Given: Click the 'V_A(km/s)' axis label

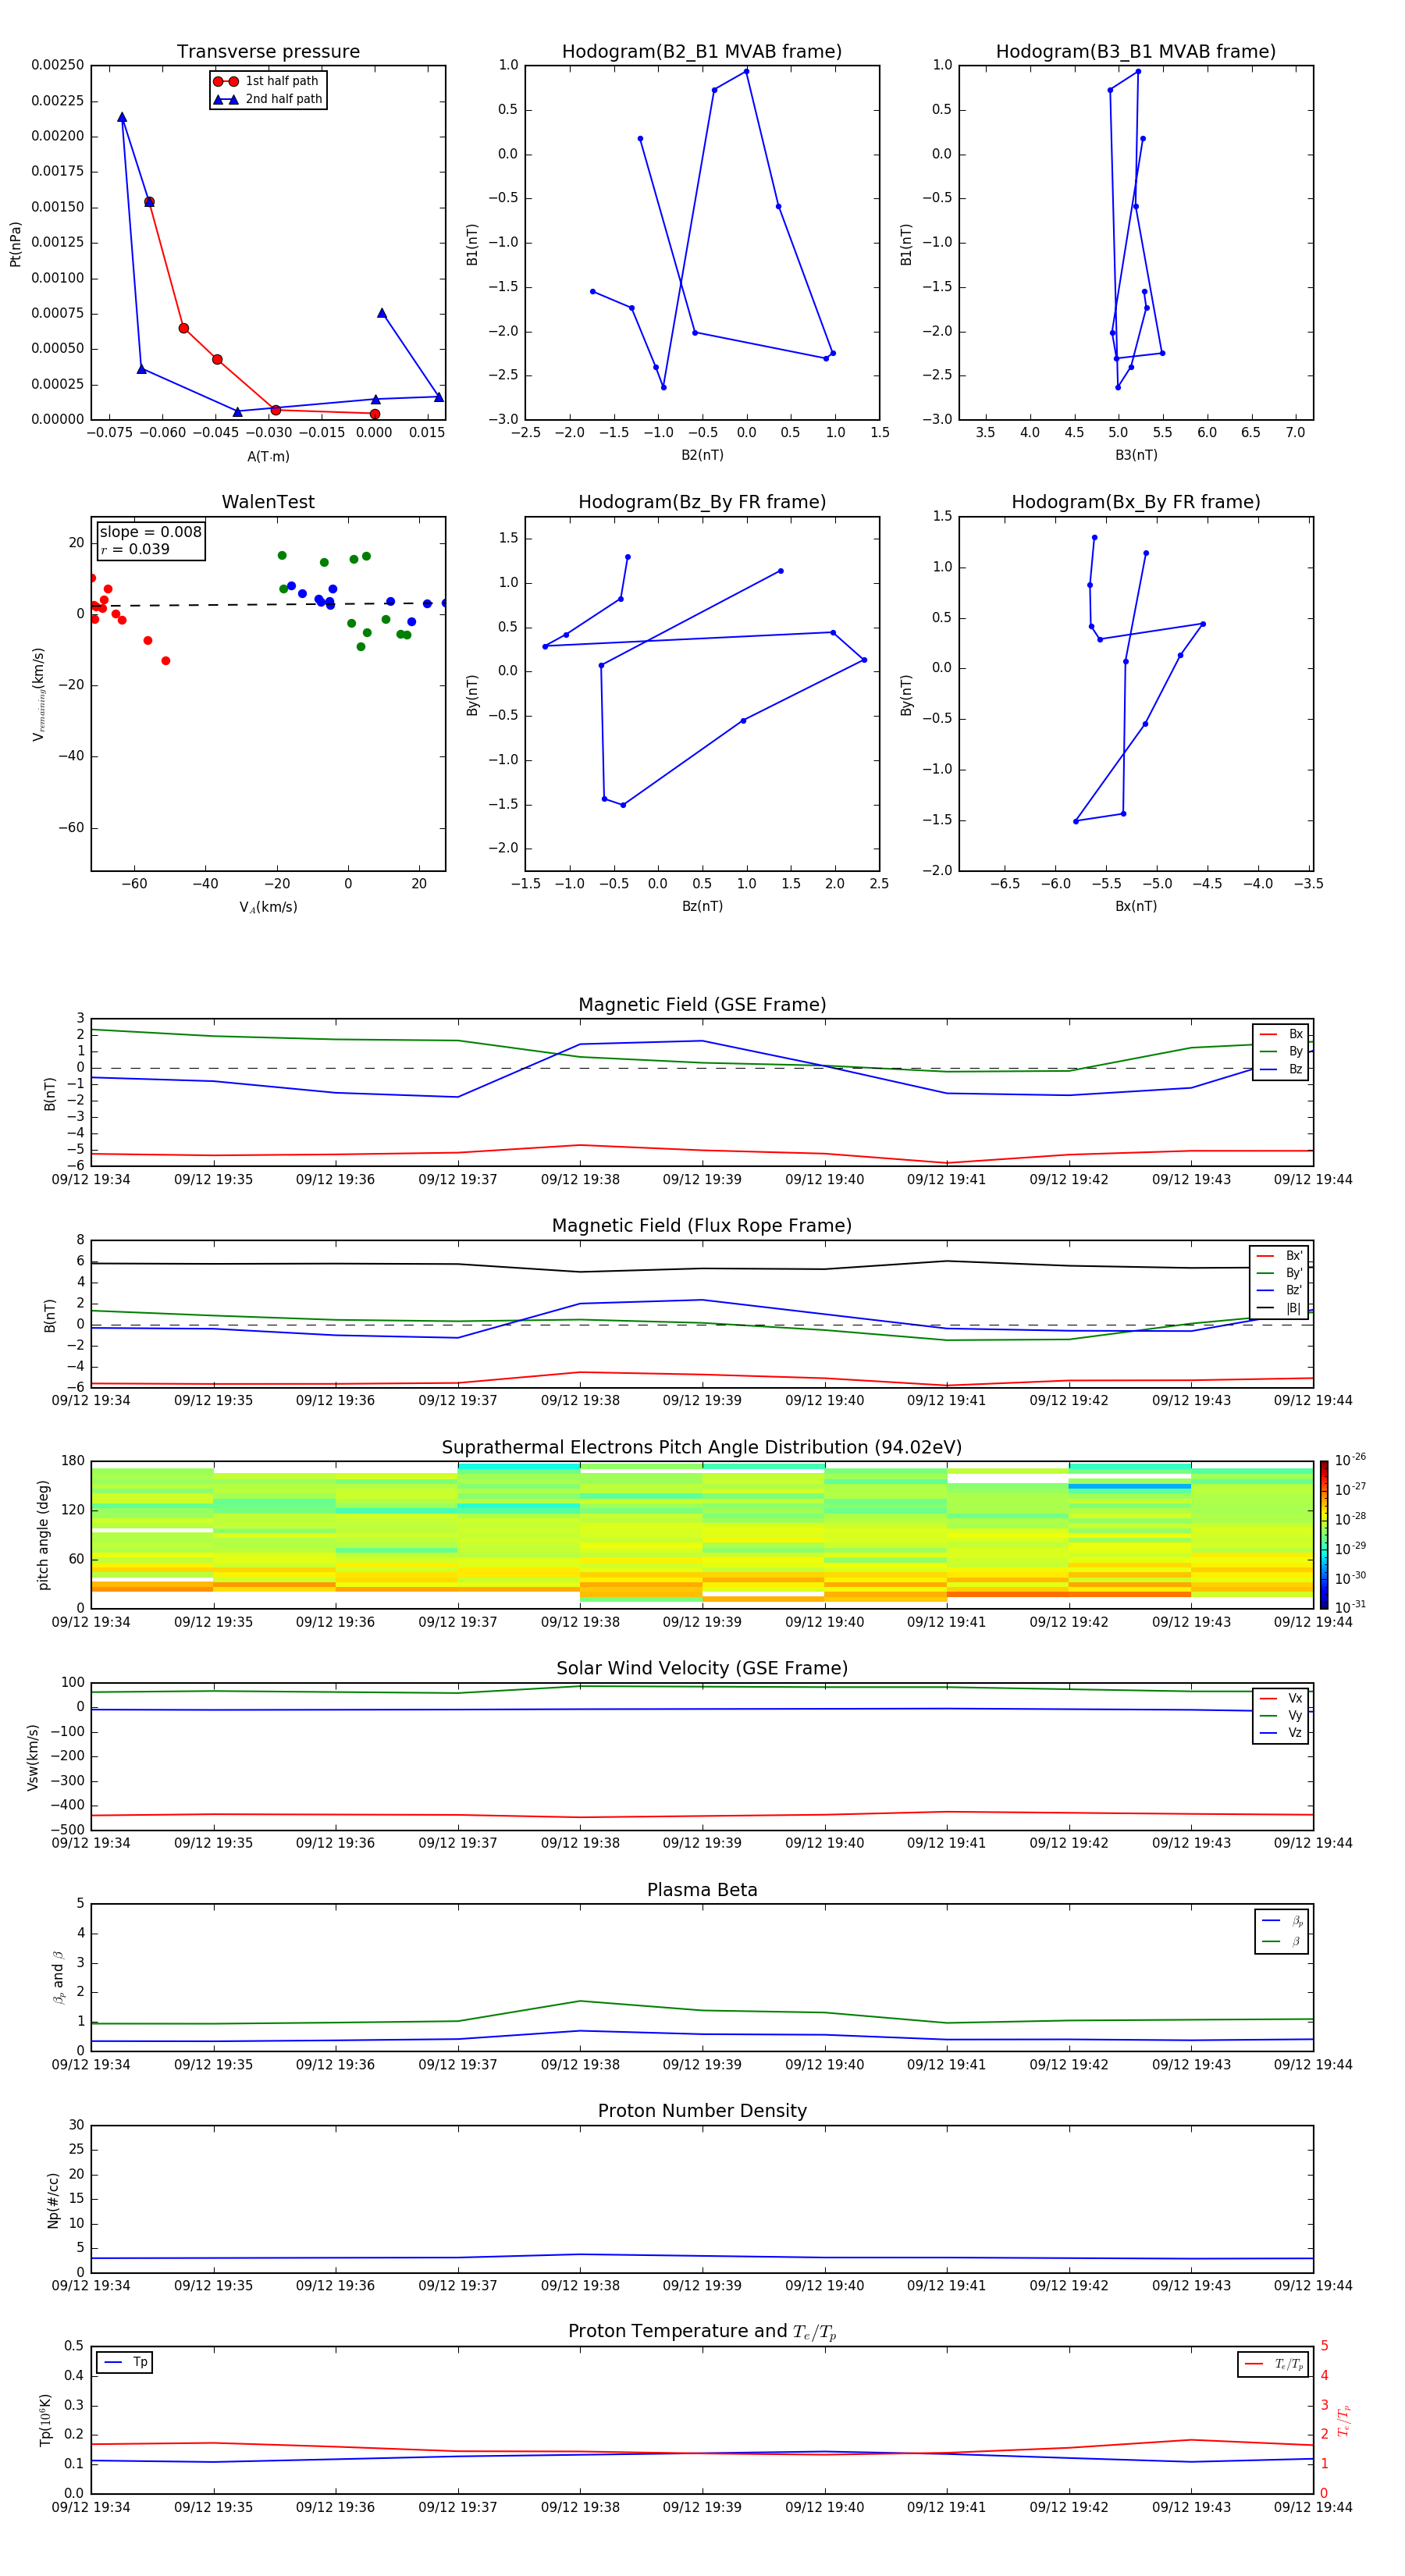Looking at the screenshot, I should click(268, 907).
